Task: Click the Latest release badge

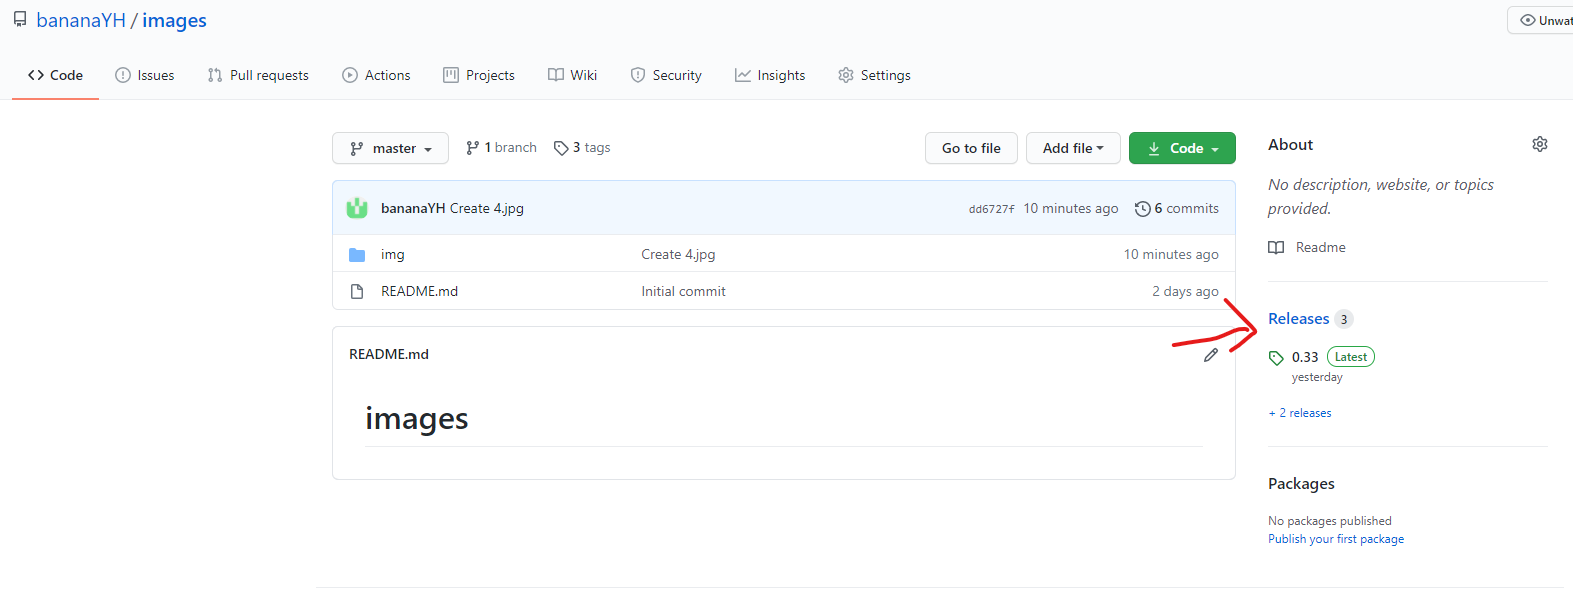Action: tap(1351, 357)
